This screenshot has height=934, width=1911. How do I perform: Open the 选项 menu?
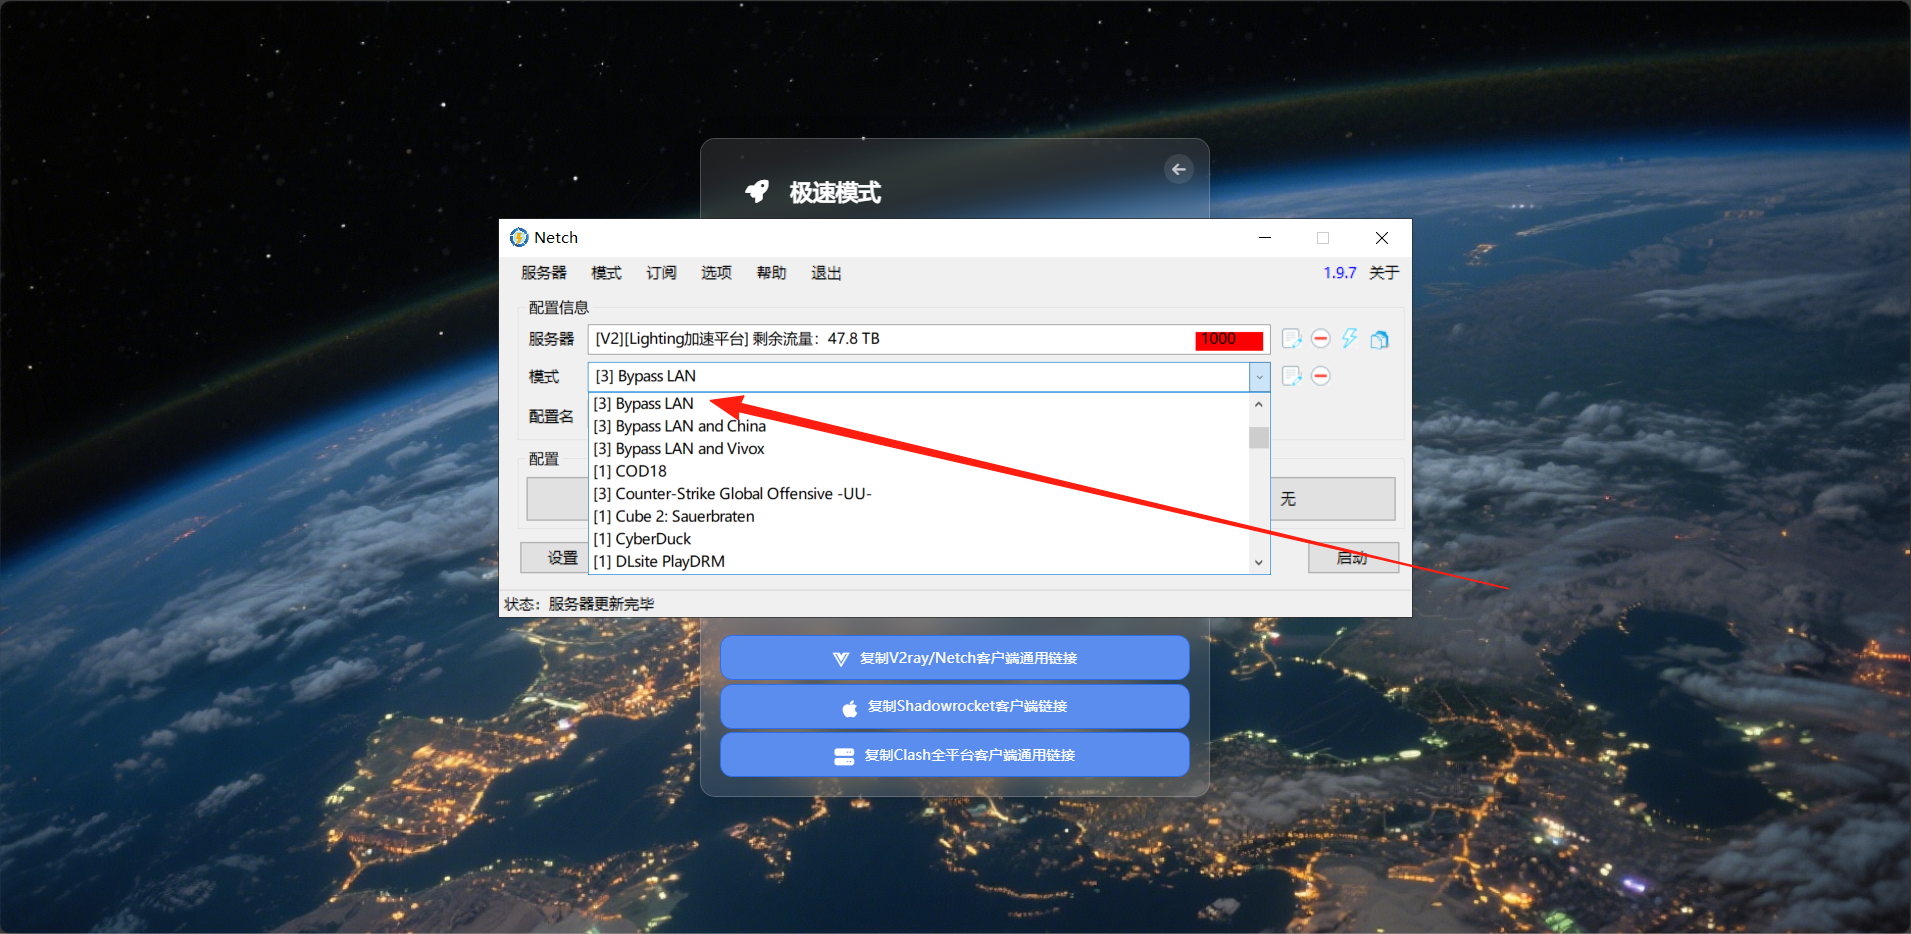click(716, 273)
